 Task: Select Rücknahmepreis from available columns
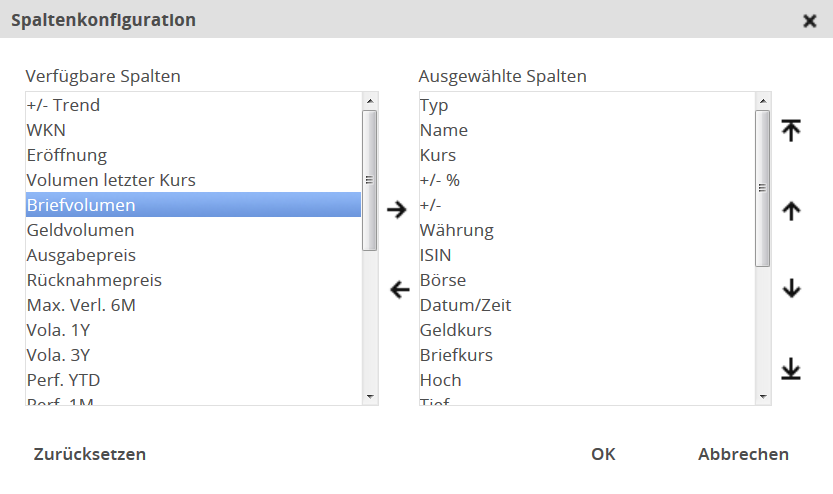pos(94,280)
